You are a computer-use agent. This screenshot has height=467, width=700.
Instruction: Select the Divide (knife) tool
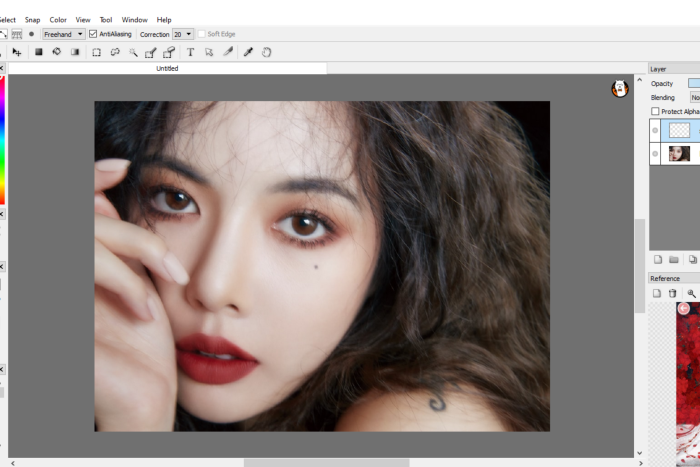click(228, 52)
